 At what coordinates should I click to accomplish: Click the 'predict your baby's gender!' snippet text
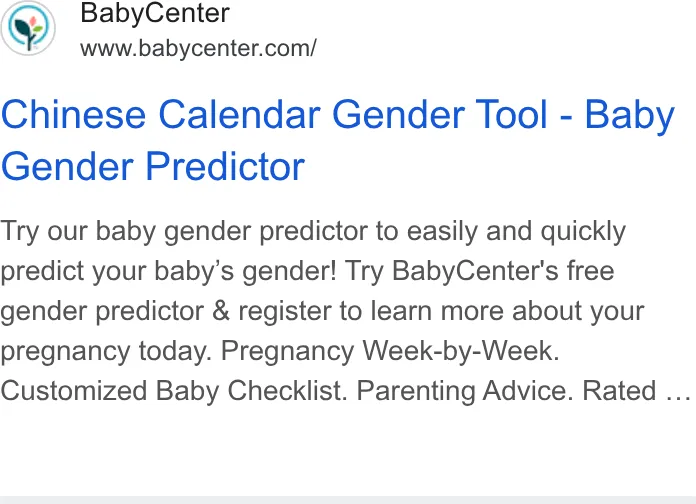point(169,271)
